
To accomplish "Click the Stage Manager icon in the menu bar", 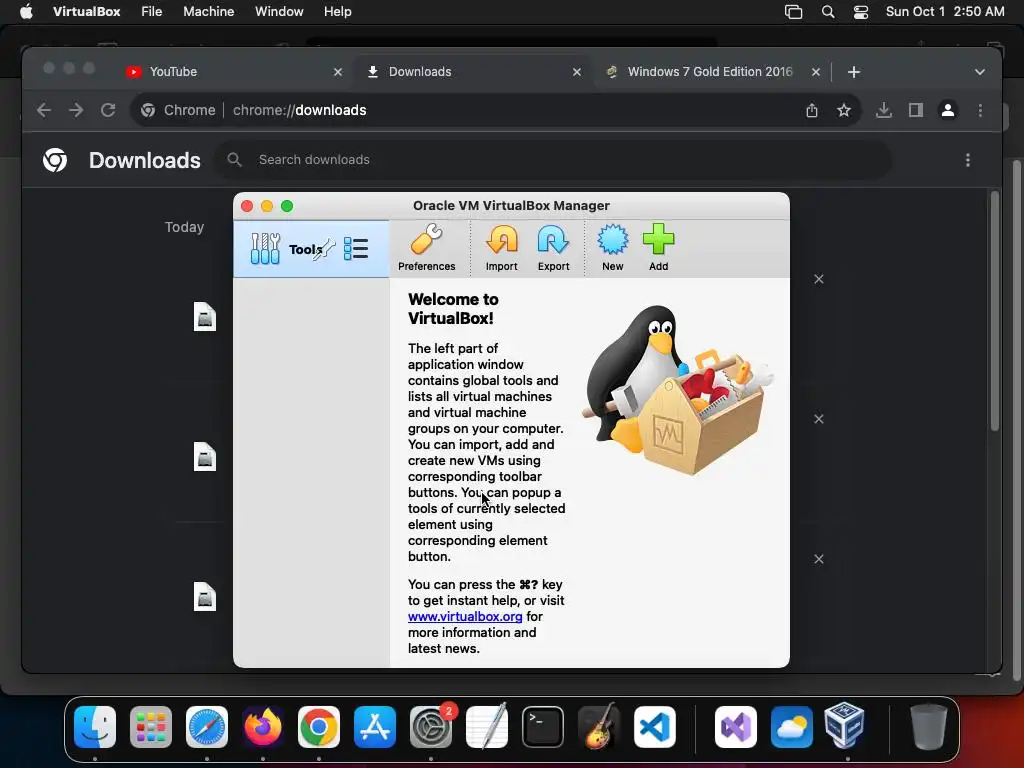I will click(793, 12).
